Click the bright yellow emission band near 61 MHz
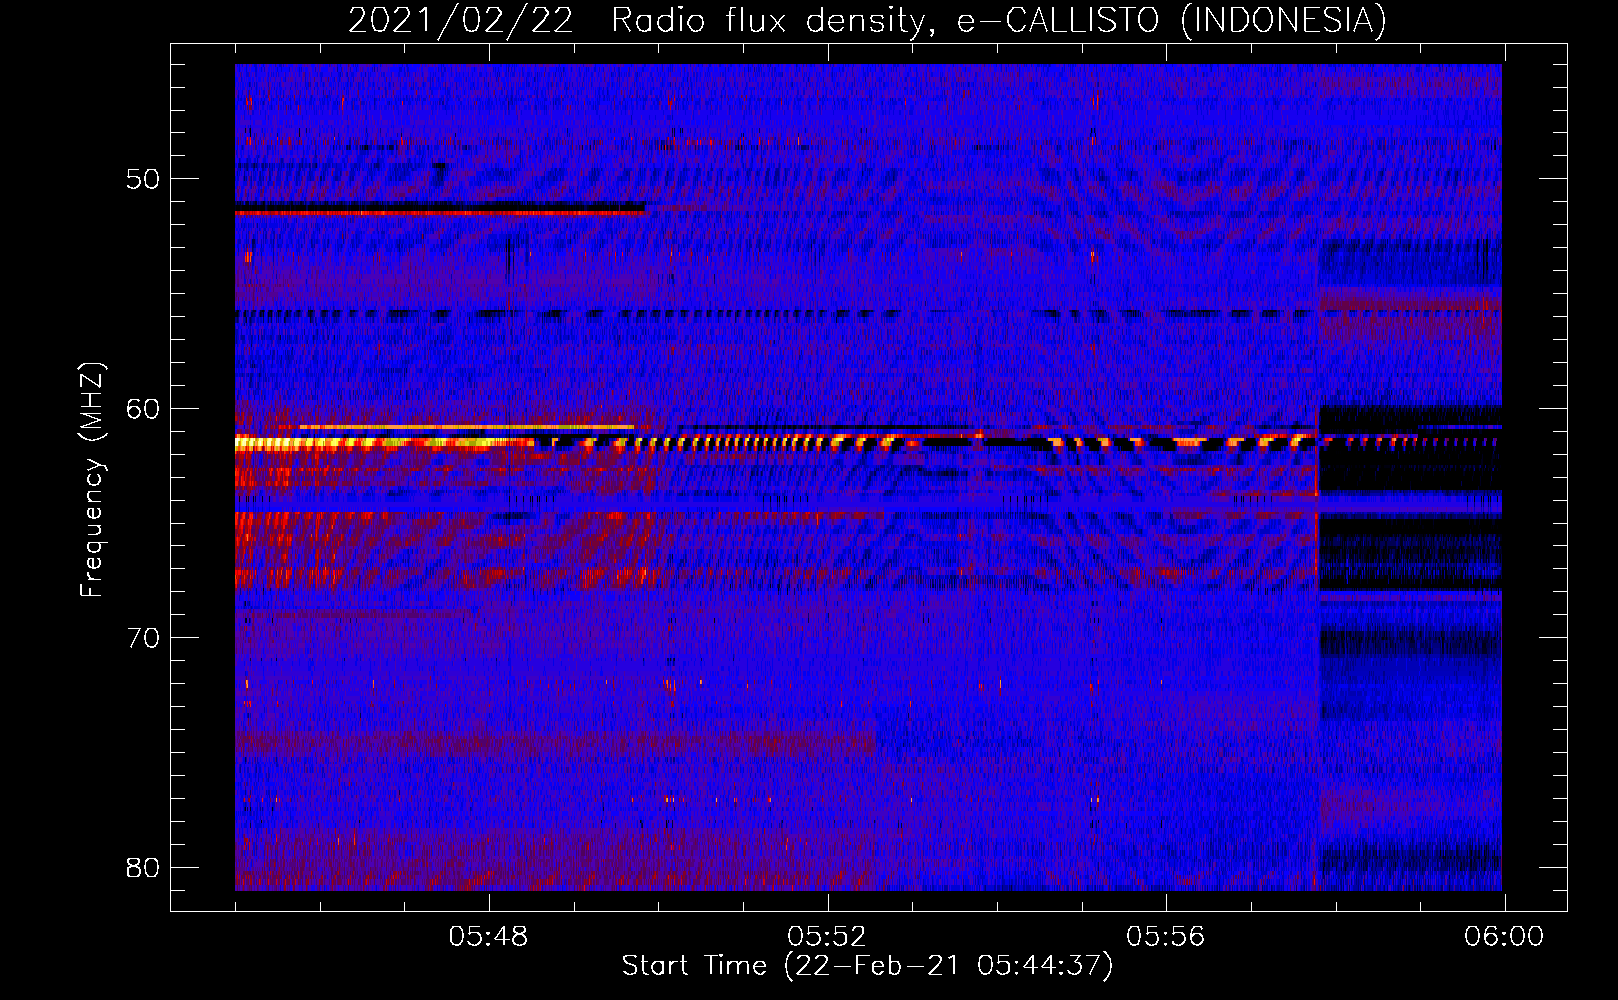 (385, 443)
